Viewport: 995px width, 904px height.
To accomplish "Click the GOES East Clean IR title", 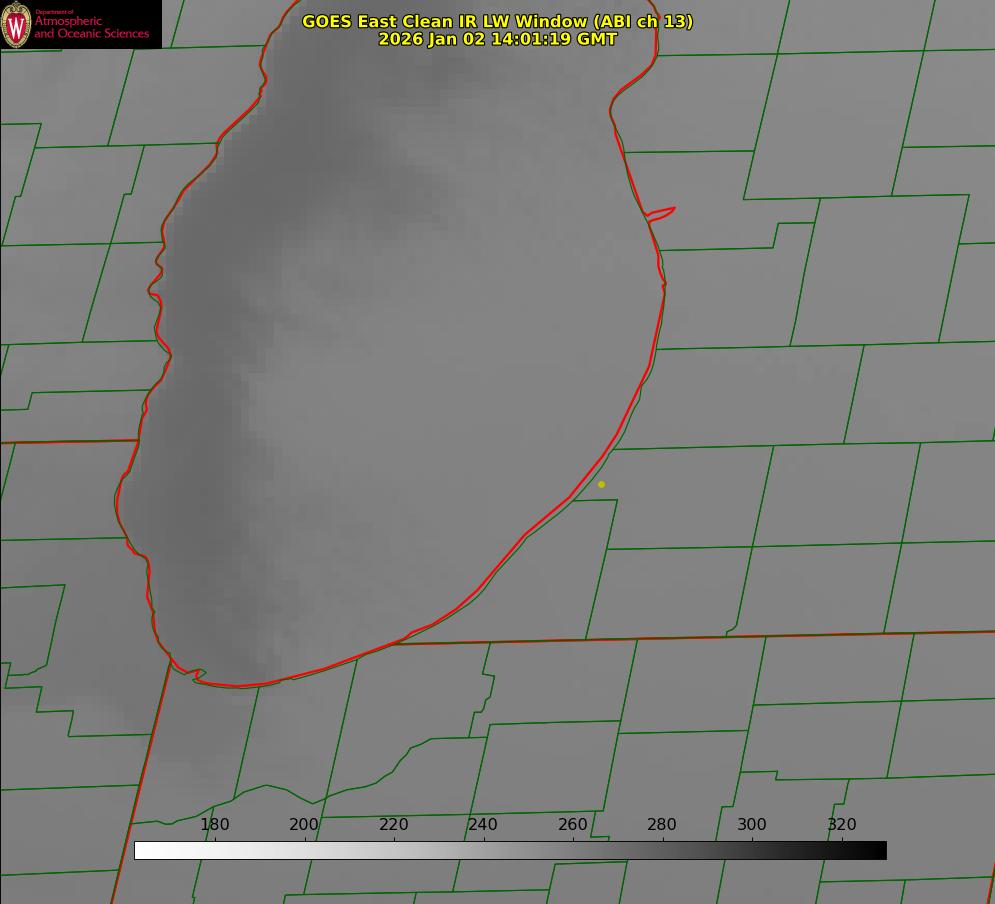I will point(497,21).
